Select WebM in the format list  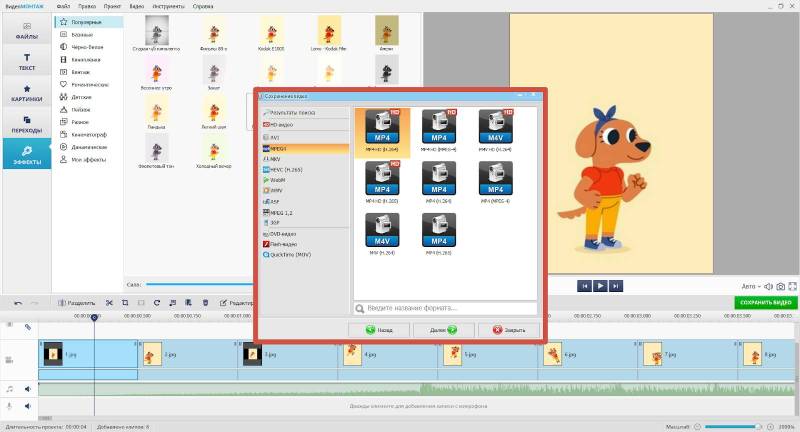pos(305,180)
